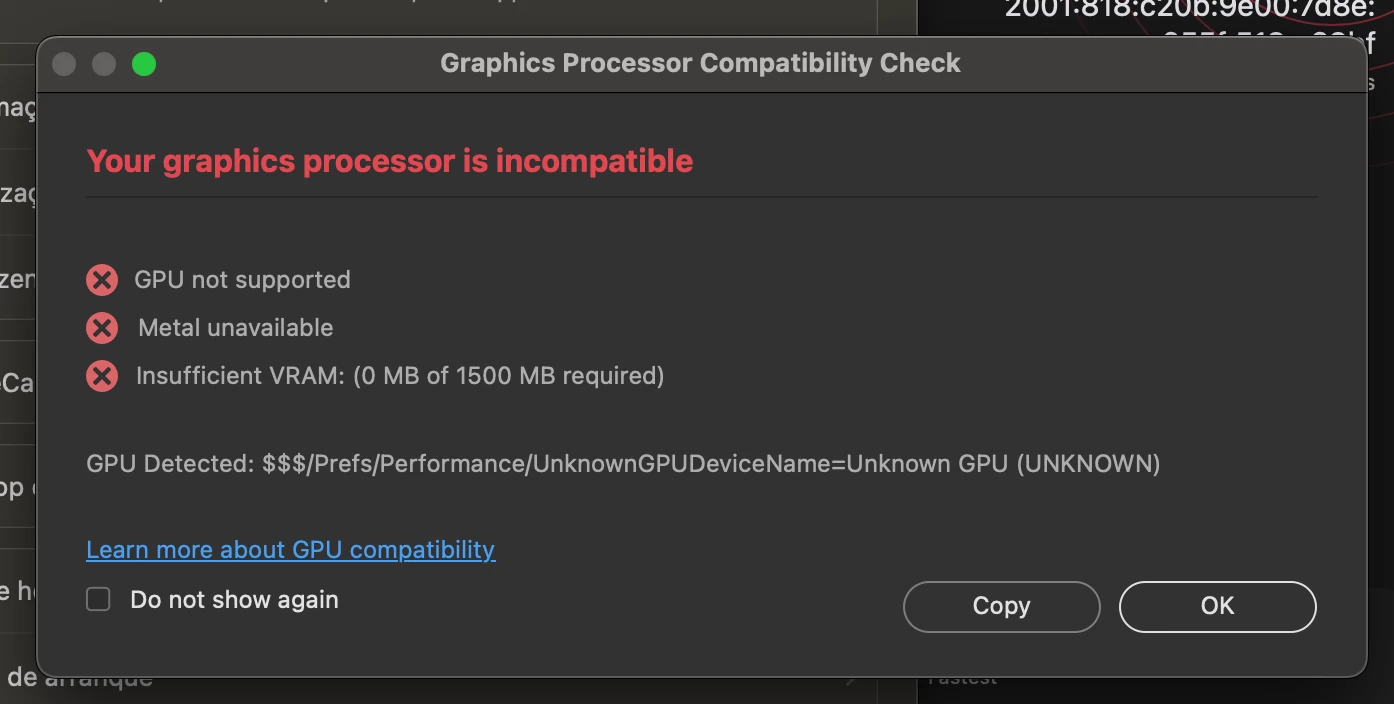Click the error icon beside Insufficient VRAM
The image size is (1394, 704).
click(102, 376)
